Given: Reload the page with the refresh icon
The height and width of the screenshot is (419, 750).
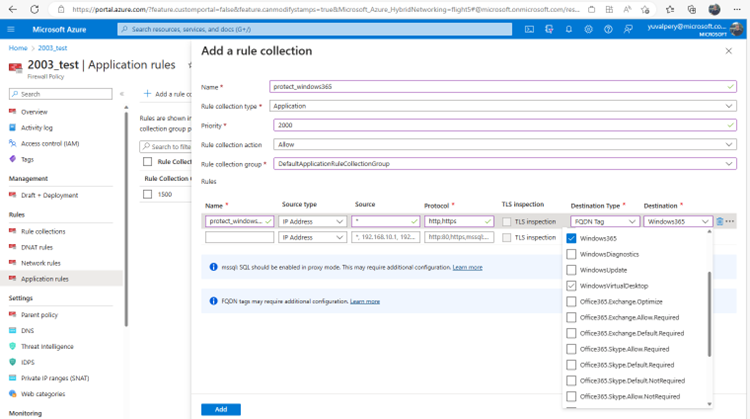Looking at the screenshot, I should (34, 9).
